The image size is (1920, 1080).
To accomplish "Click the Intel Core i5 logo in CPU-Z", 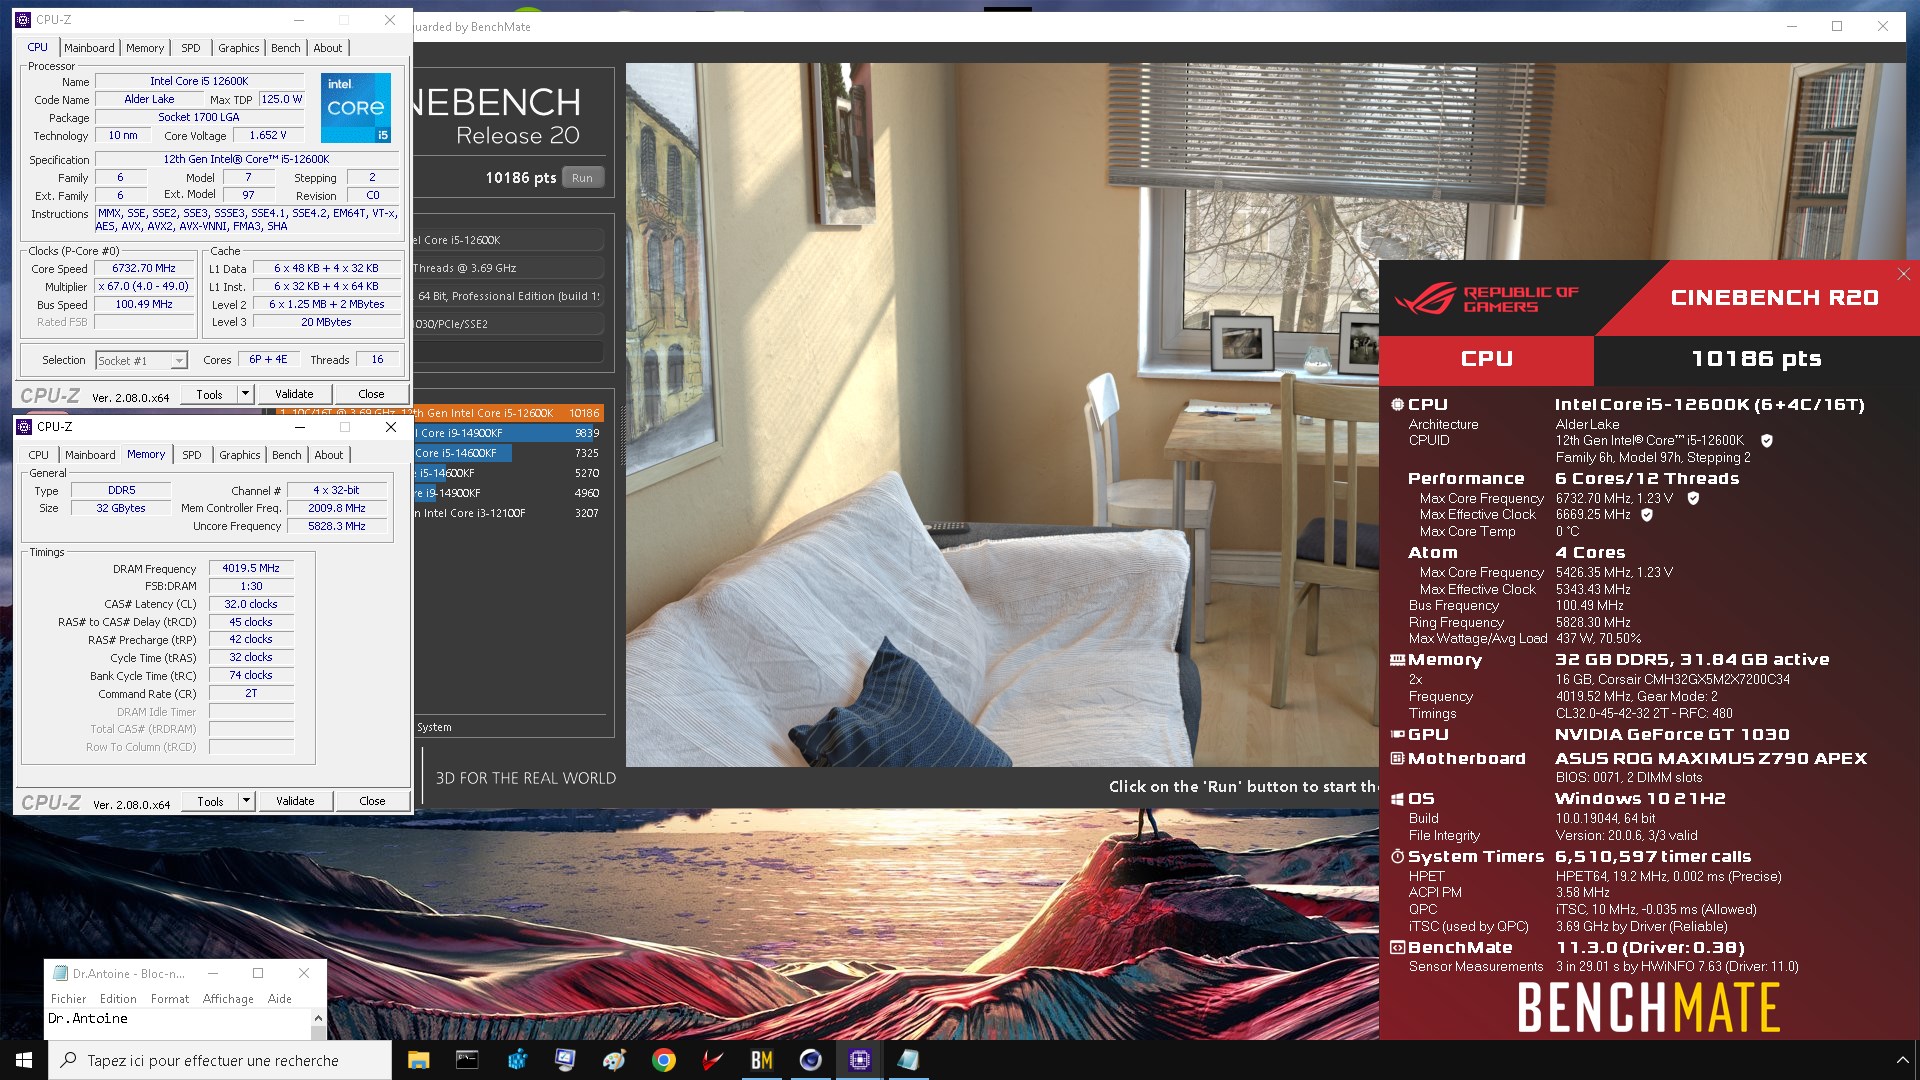I will click(355, 107).
